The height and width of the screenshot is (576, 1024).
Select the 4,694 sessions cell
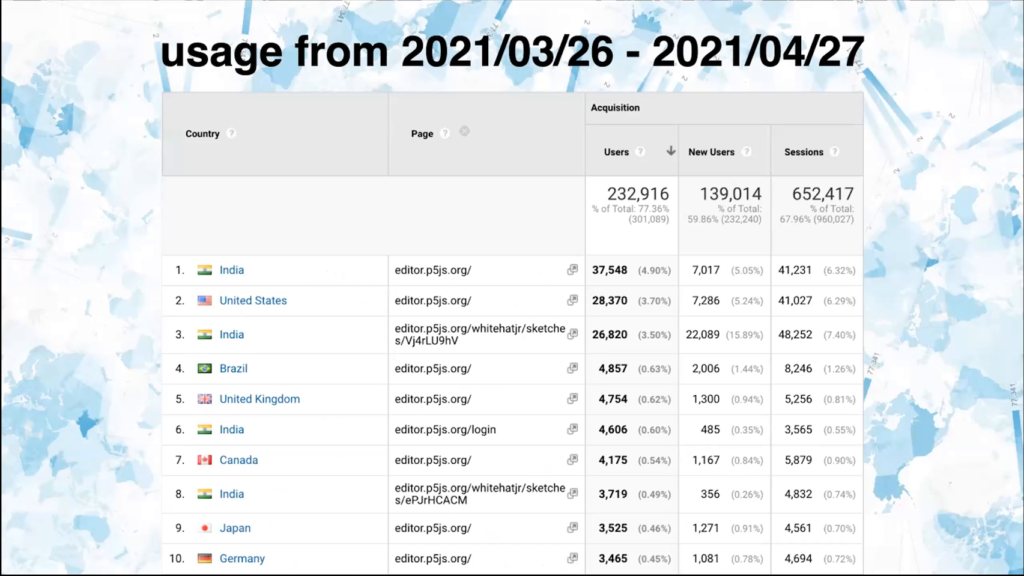coord(798,558)
